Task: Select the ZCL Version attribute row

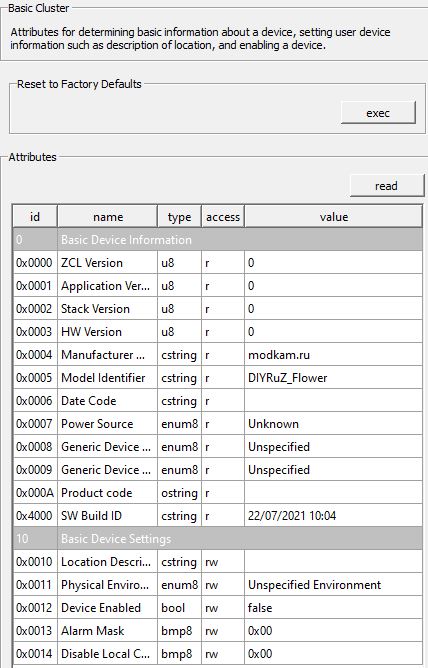Action: pos(218,263)
